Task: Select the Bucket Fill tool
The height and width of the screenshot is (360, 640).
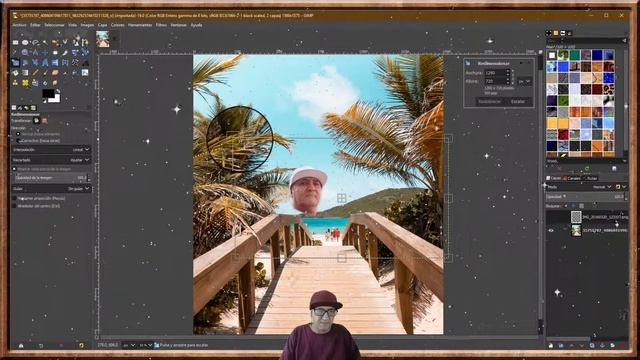Action: click(16, 73)
